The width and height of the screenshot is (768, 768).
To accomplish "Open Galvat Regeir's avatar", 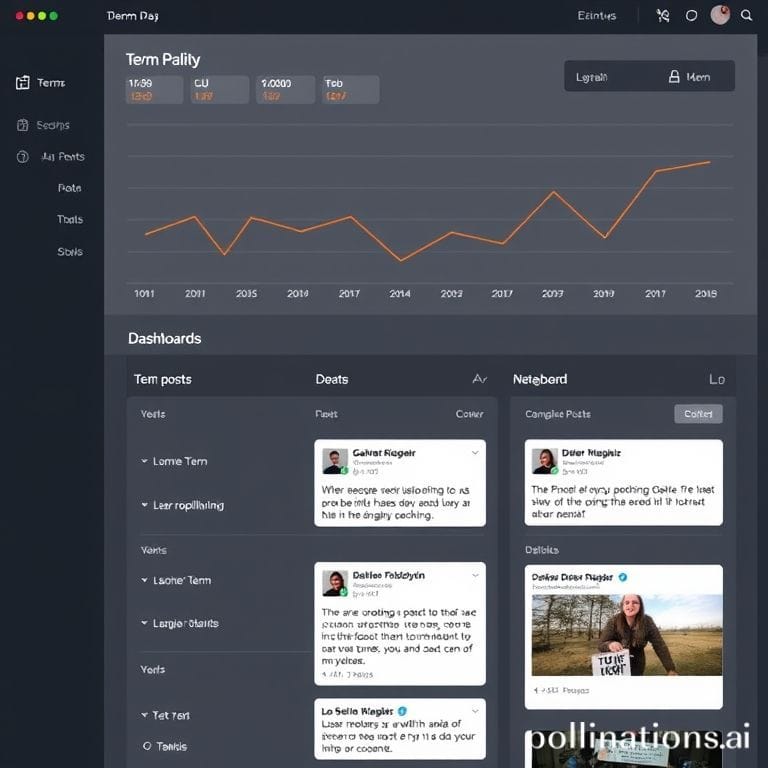I will click(335, 461).
